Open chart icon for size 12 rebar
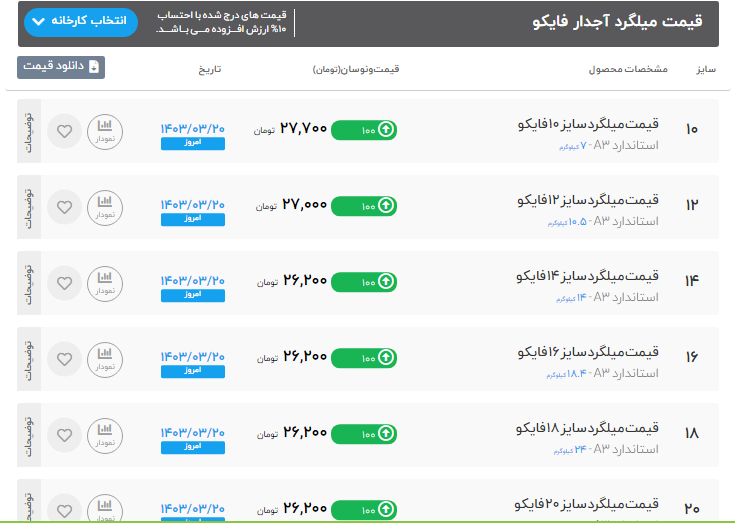 105,206
